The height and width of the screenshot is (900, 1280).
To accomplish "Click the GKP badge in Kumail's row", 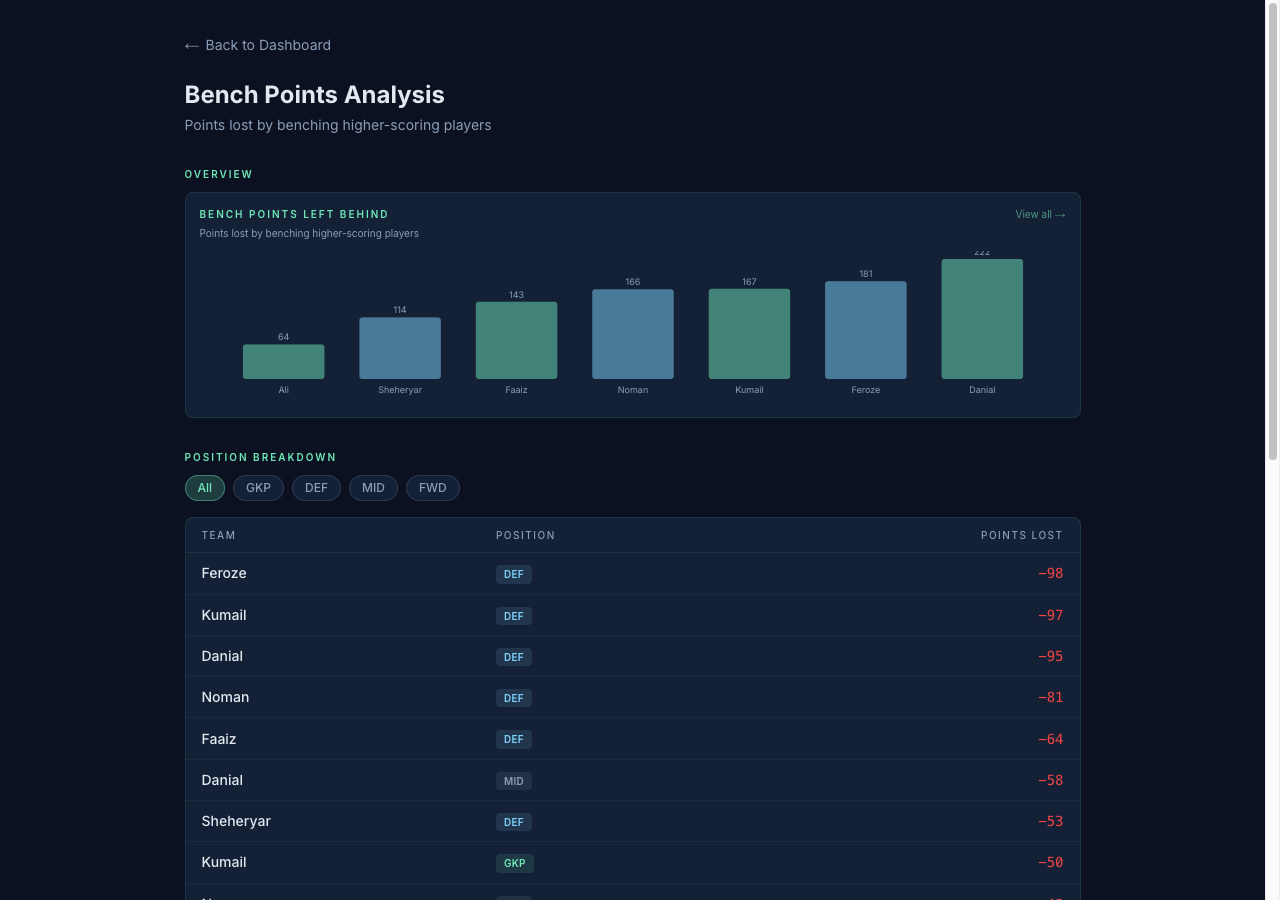I will pos(514,862).
